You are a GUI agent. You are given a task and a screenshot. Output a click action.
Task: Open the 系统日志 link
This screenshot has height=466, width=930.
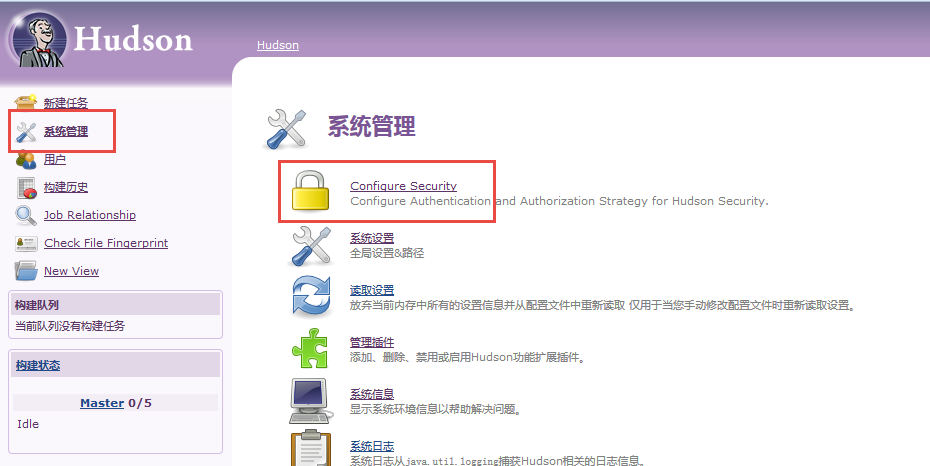pos(372,446)
